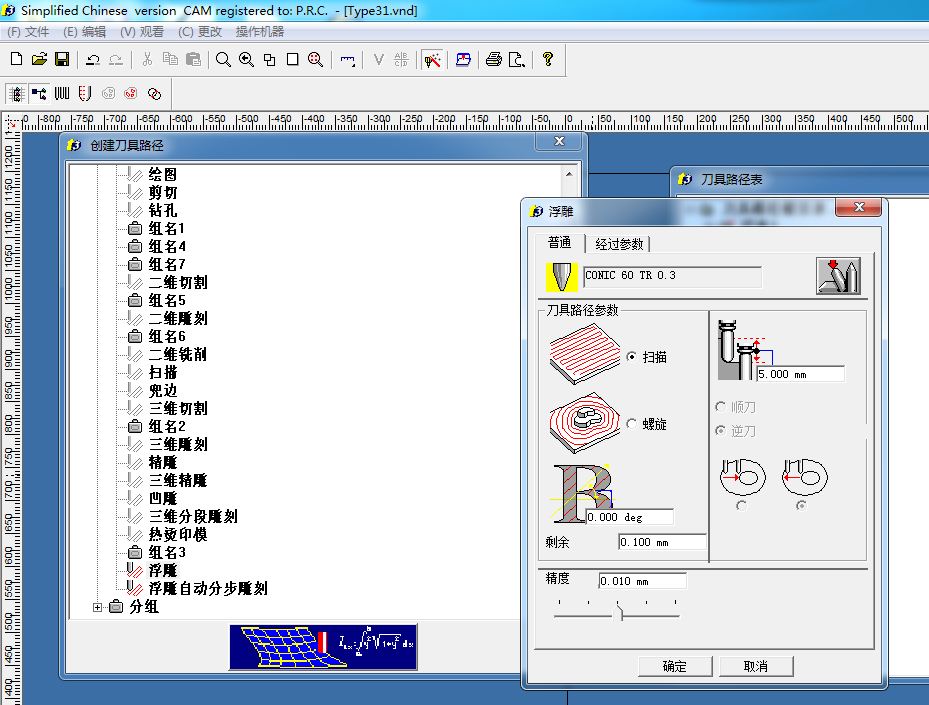Select the right cutting direction radio
This screenshot has width=929, height=705.
click(801, 505)
